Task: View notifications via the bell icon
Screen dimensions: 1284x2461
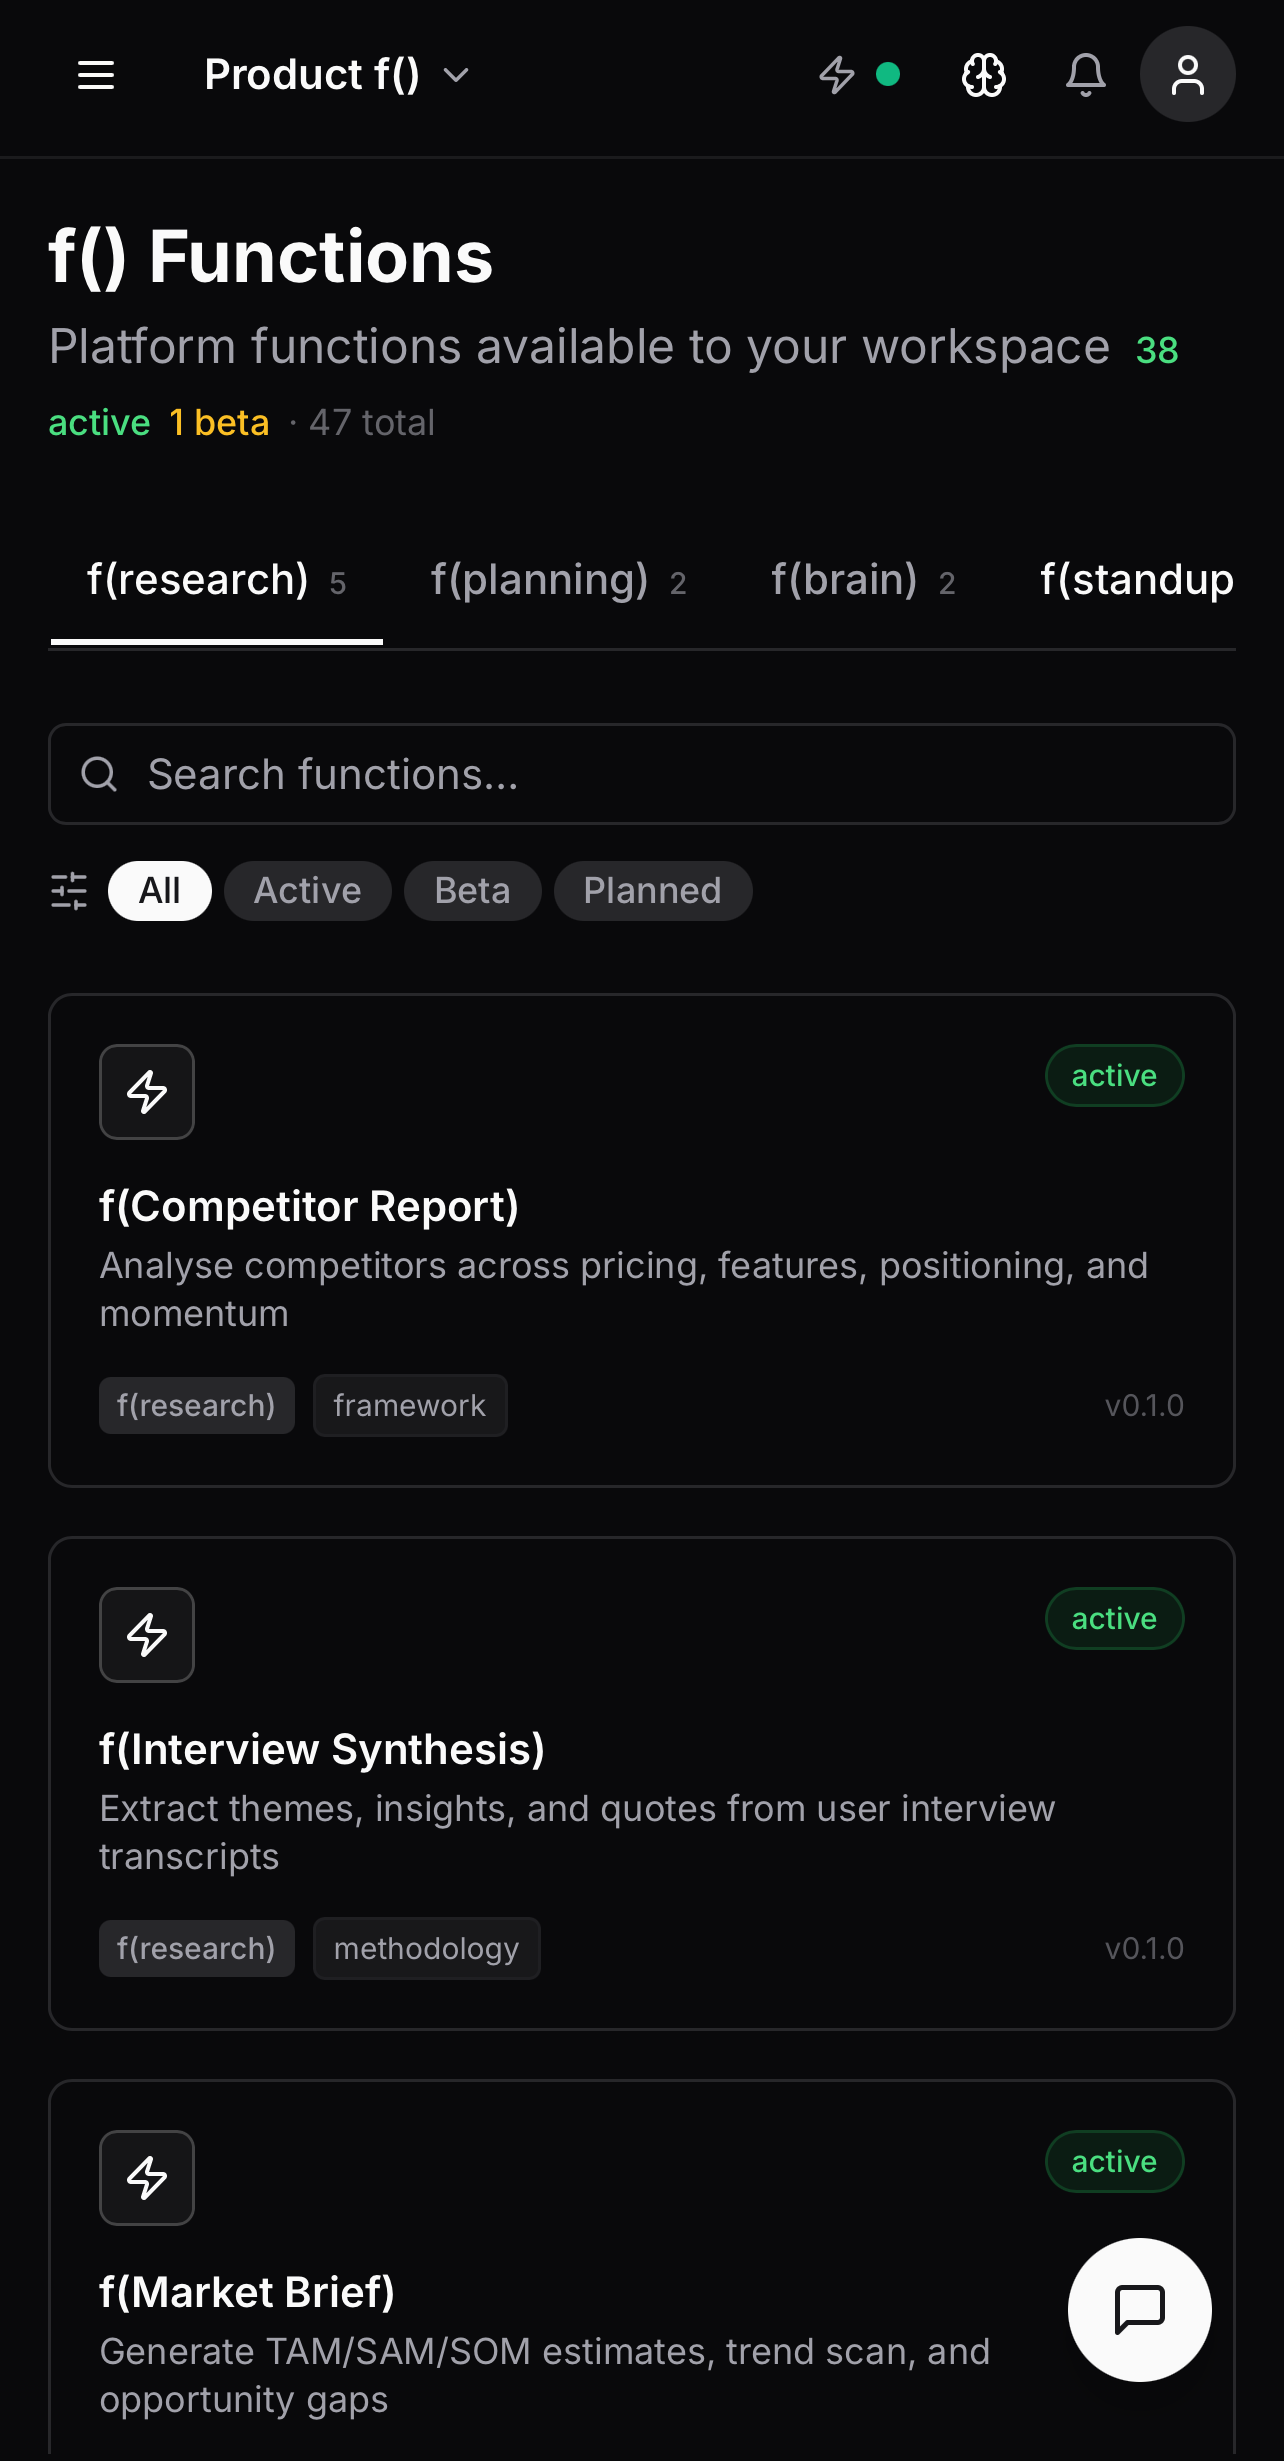Action: [1086, 74]
